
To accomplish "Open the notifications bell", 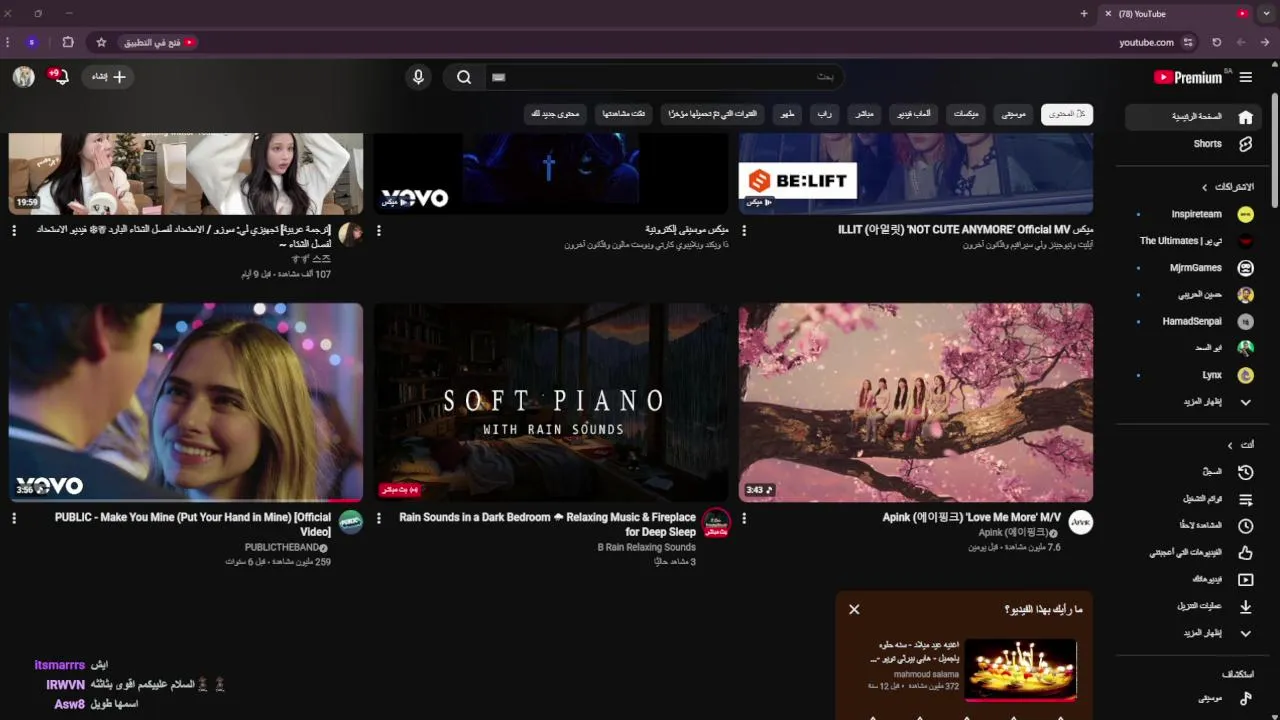I will pos(60,76).
